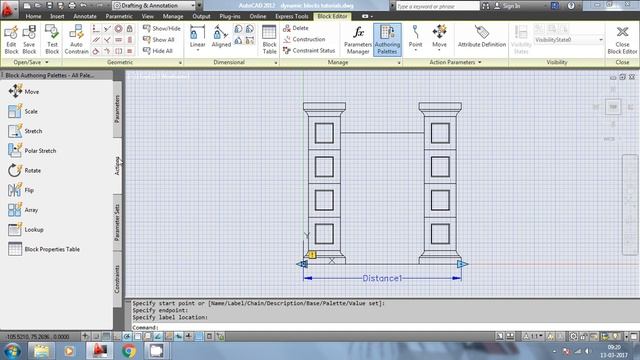This screenshot has width=640, height=360.
Task: Expand the Manage panel launcher
Action: (399, 63)
